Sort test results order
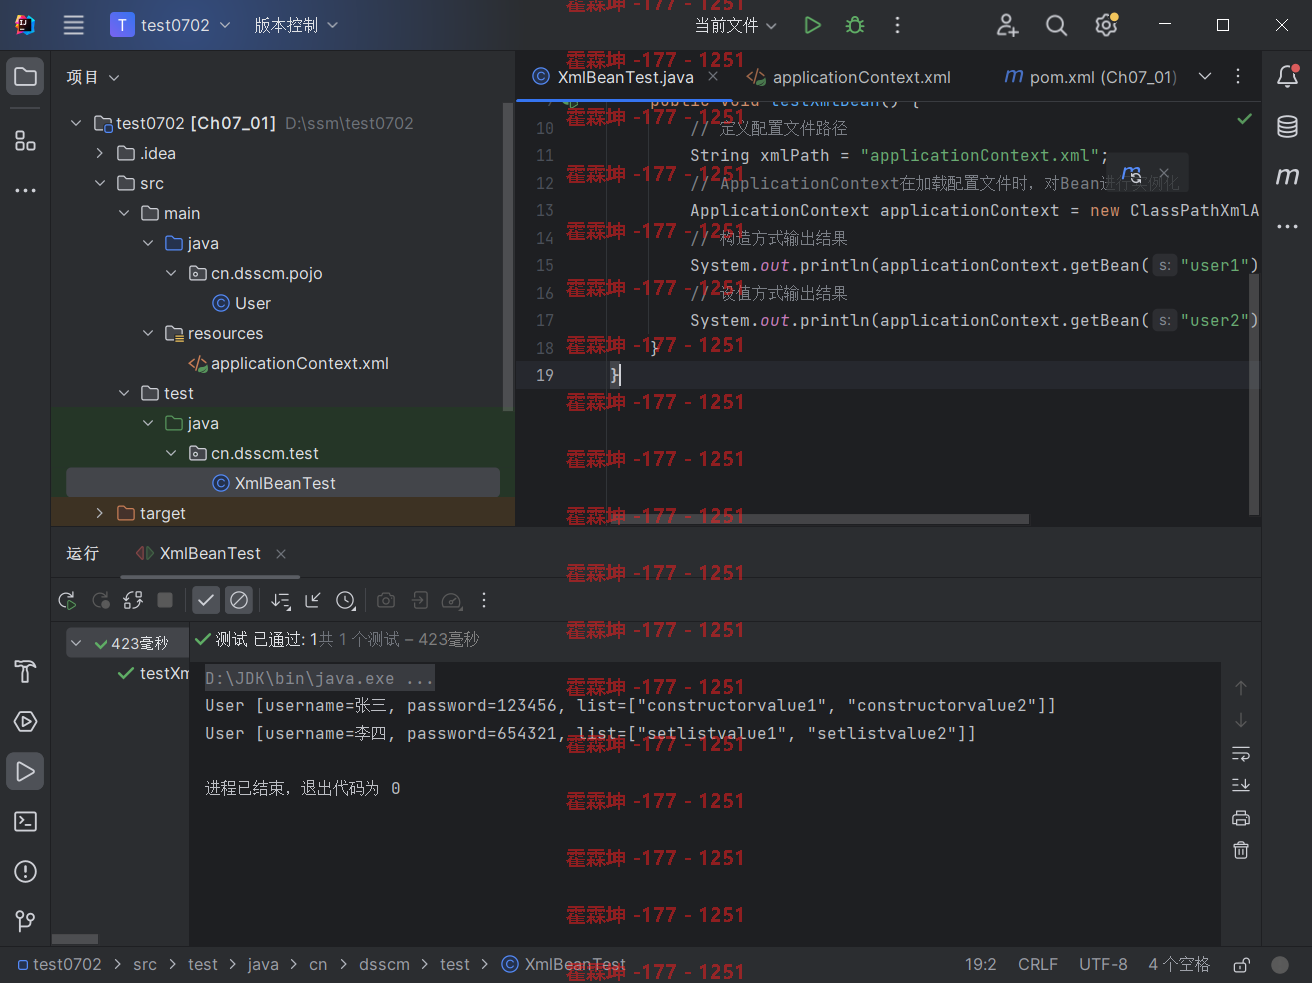The image size is (1312, 983). 281,600
